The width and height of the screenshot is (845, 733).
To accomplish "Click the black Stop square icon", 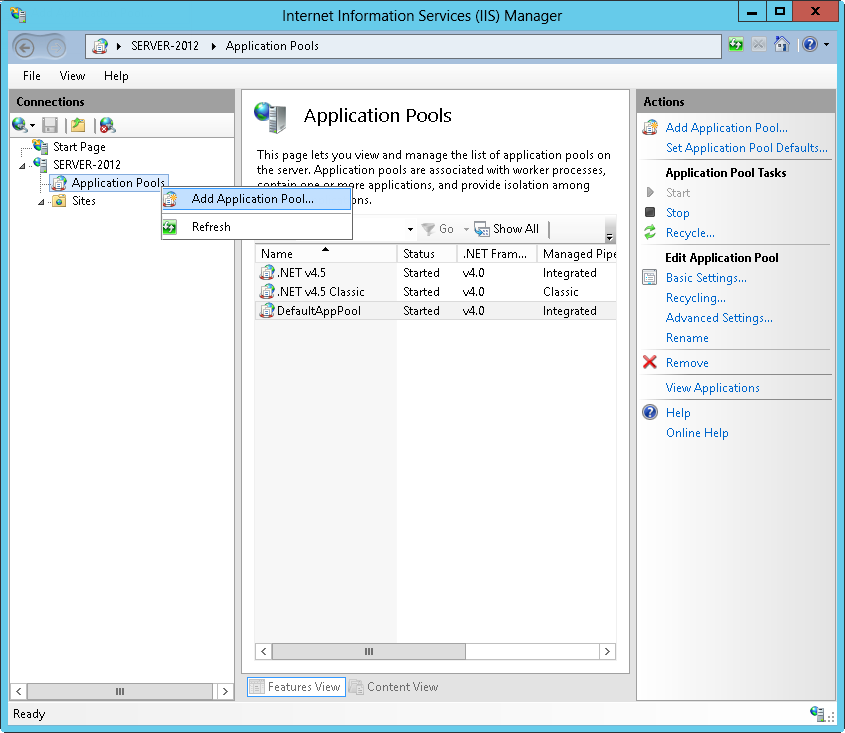I will [650, 212].
